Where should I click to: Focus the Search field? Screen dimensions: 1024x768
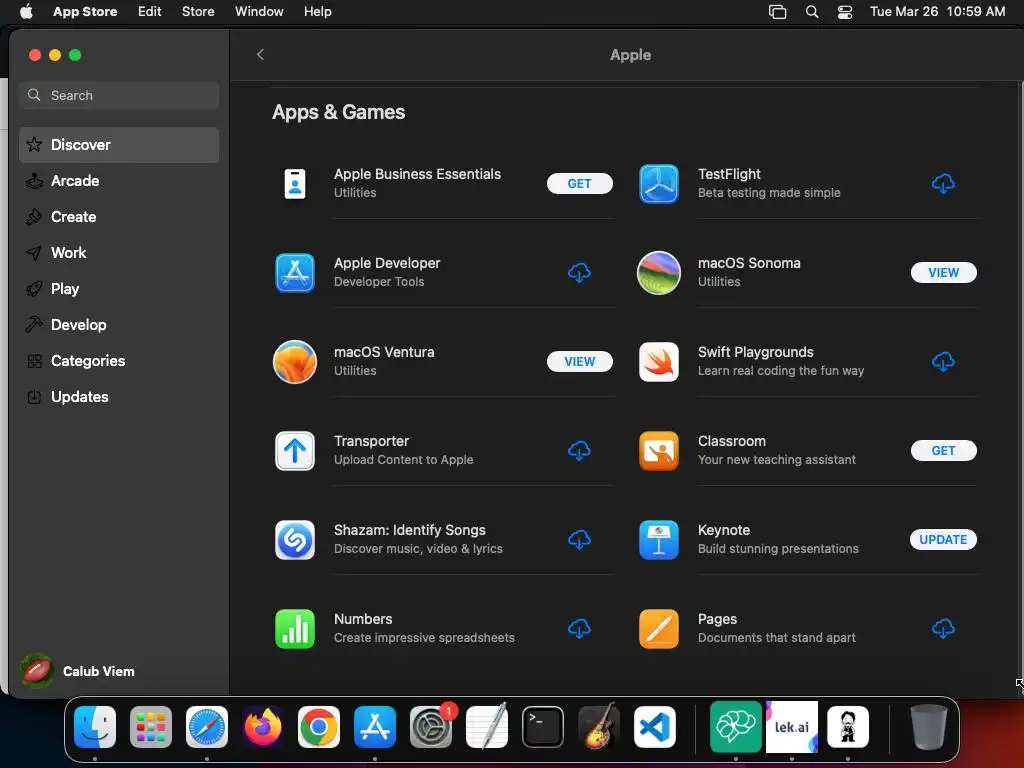tap(119, 95)
